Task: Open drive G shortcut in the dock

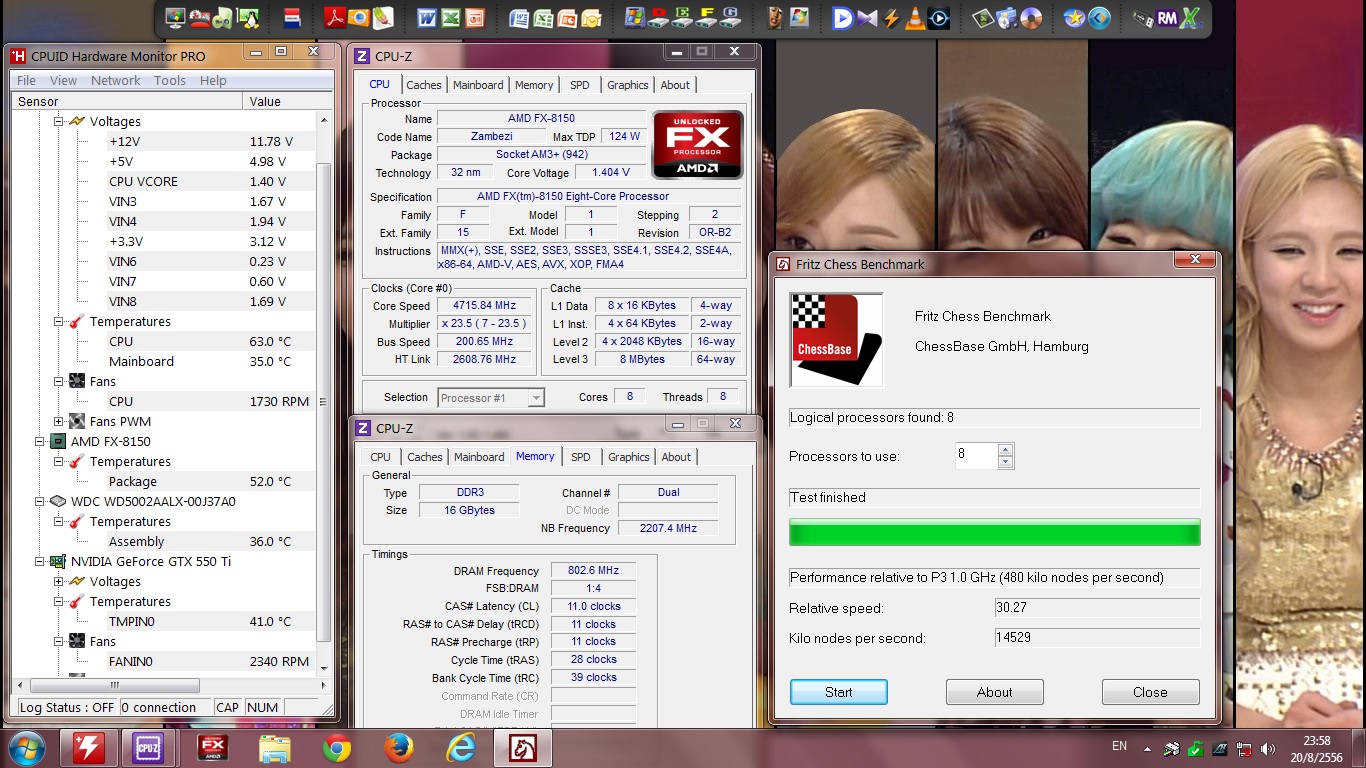Action: coord(730,17)
